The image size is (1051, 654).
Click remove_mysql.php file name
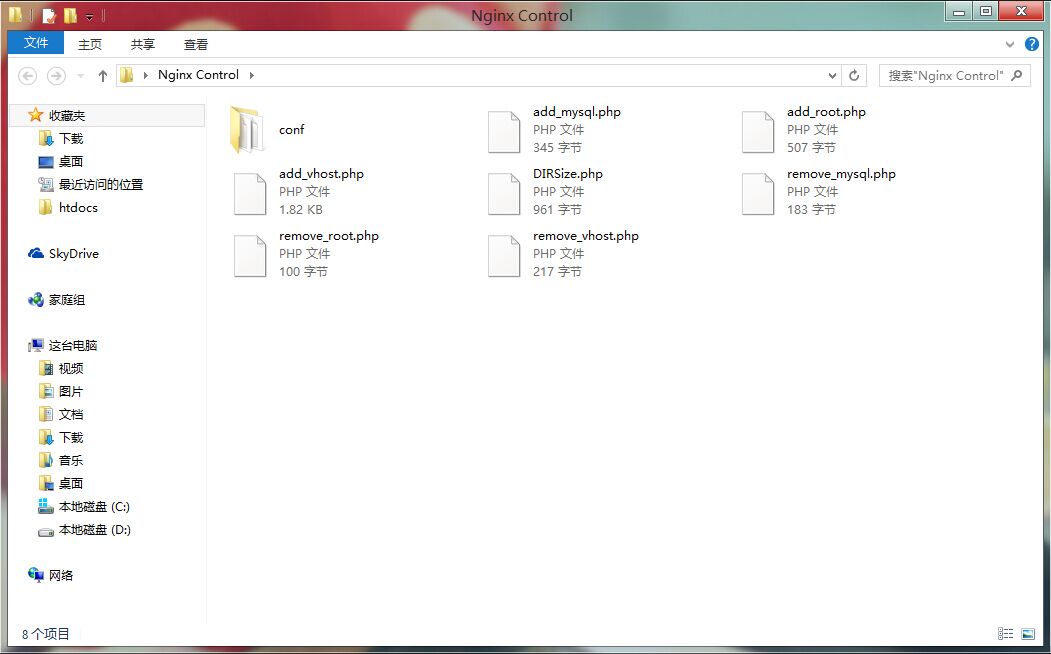[841, 174]
